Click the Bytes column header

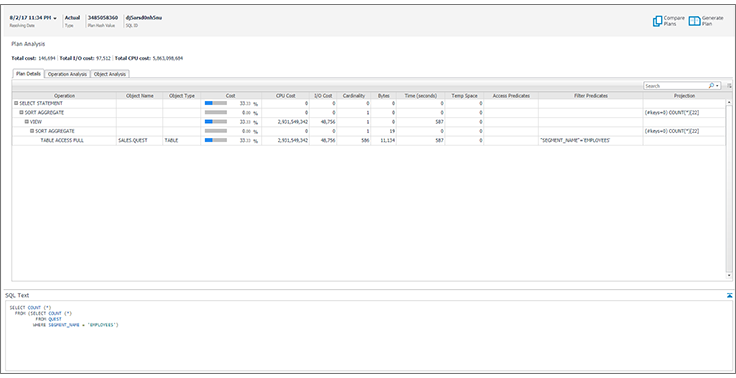[x=383, y=96]
